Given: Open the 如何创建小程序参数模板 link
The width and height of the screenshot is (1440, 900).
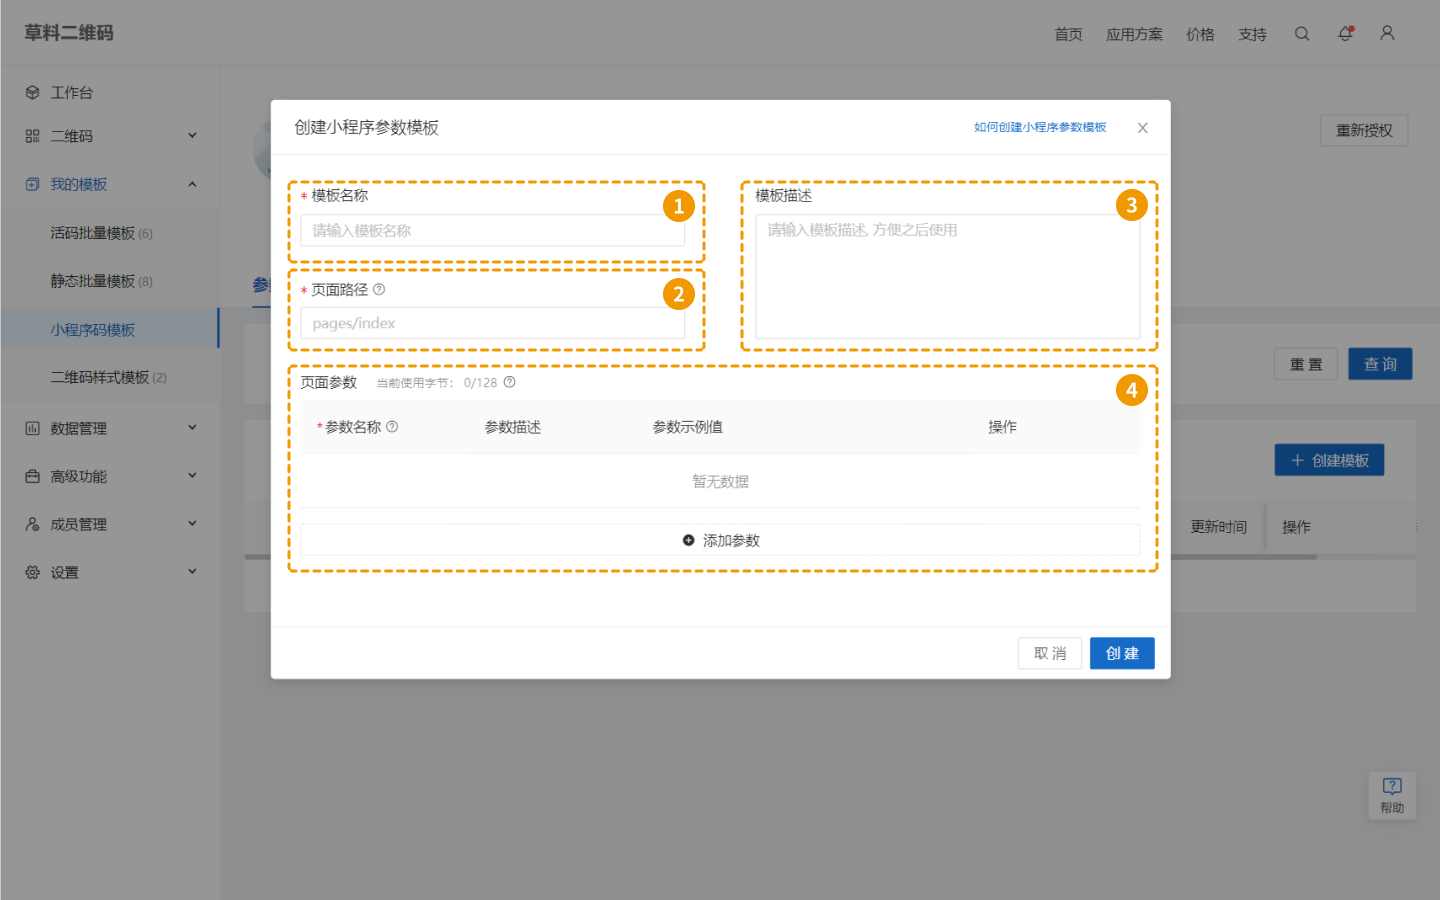Looking at the screenshot, I should click(x=1038, y=127).
